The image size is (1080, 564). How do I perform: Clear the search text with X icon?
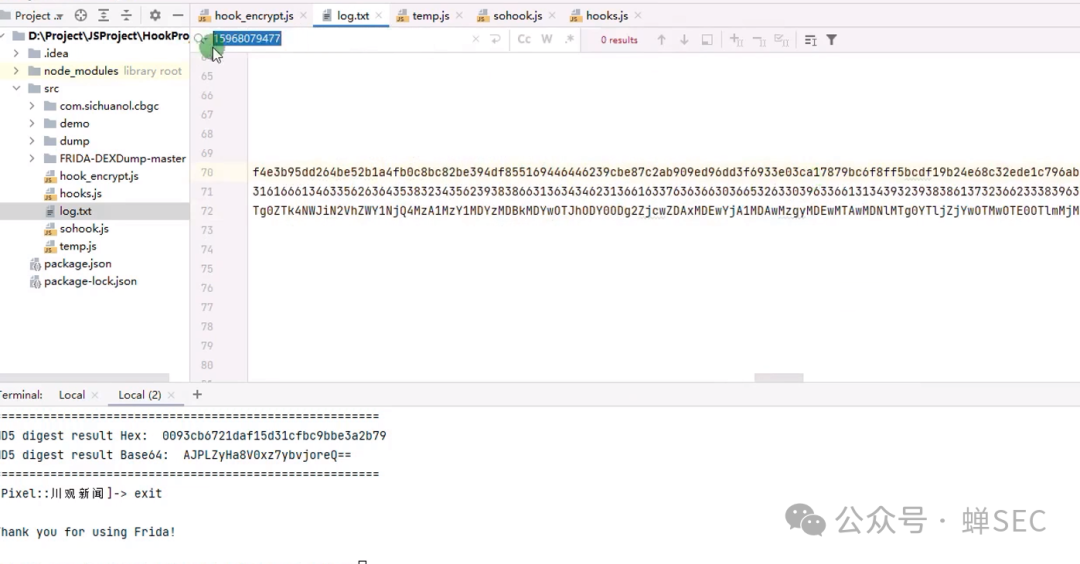pos(475,39)
